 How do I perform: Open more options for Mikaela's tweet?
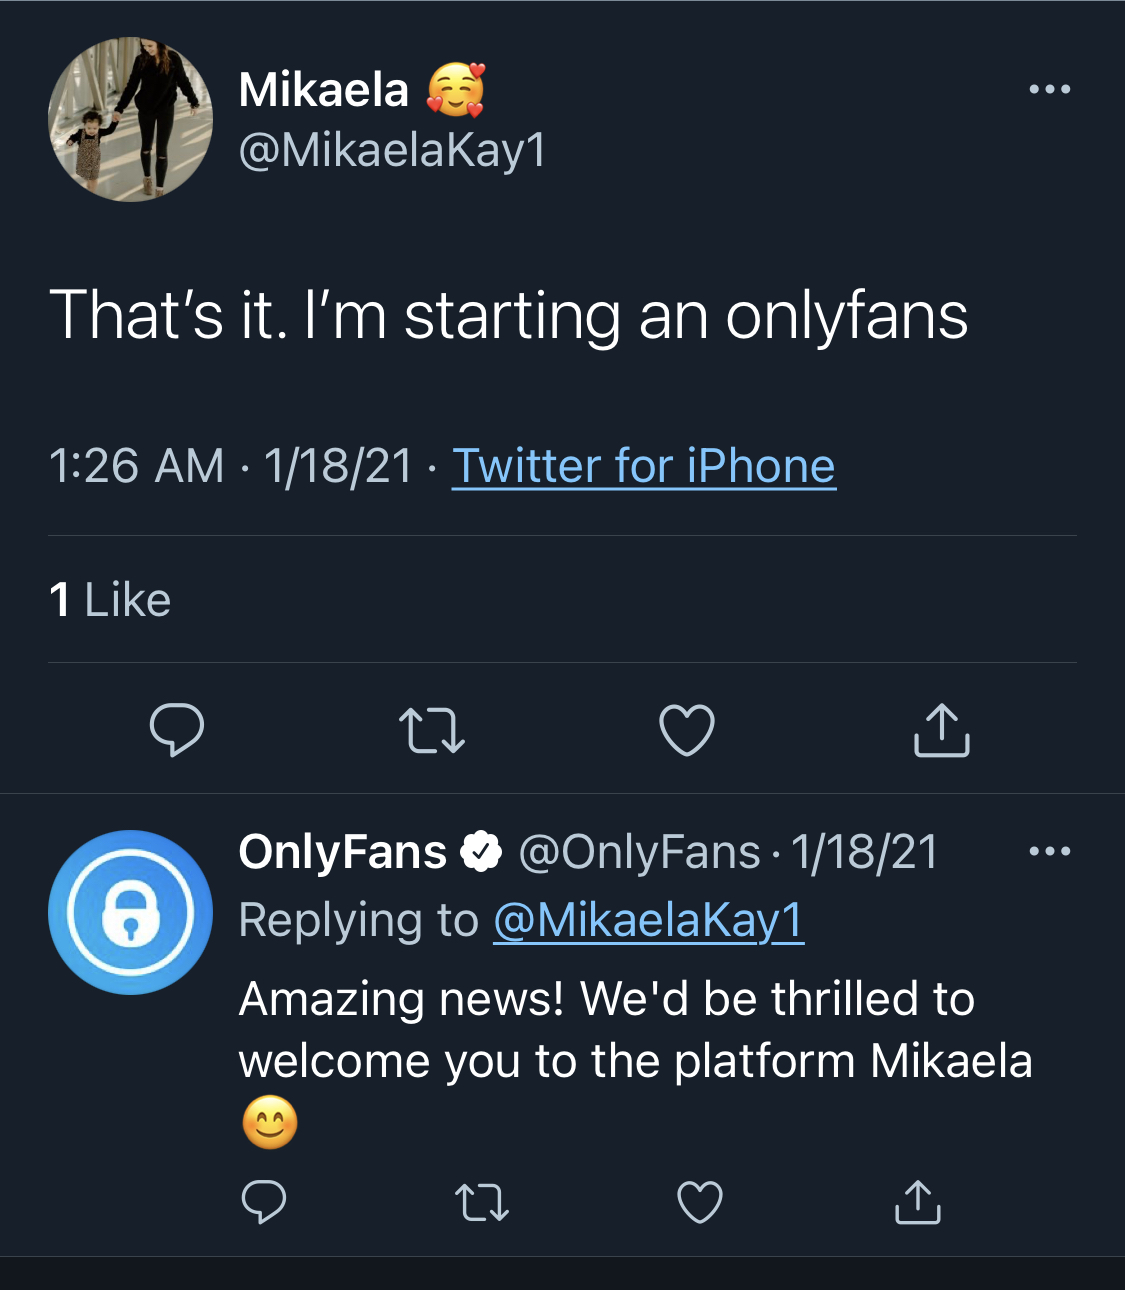point(1050,90)
